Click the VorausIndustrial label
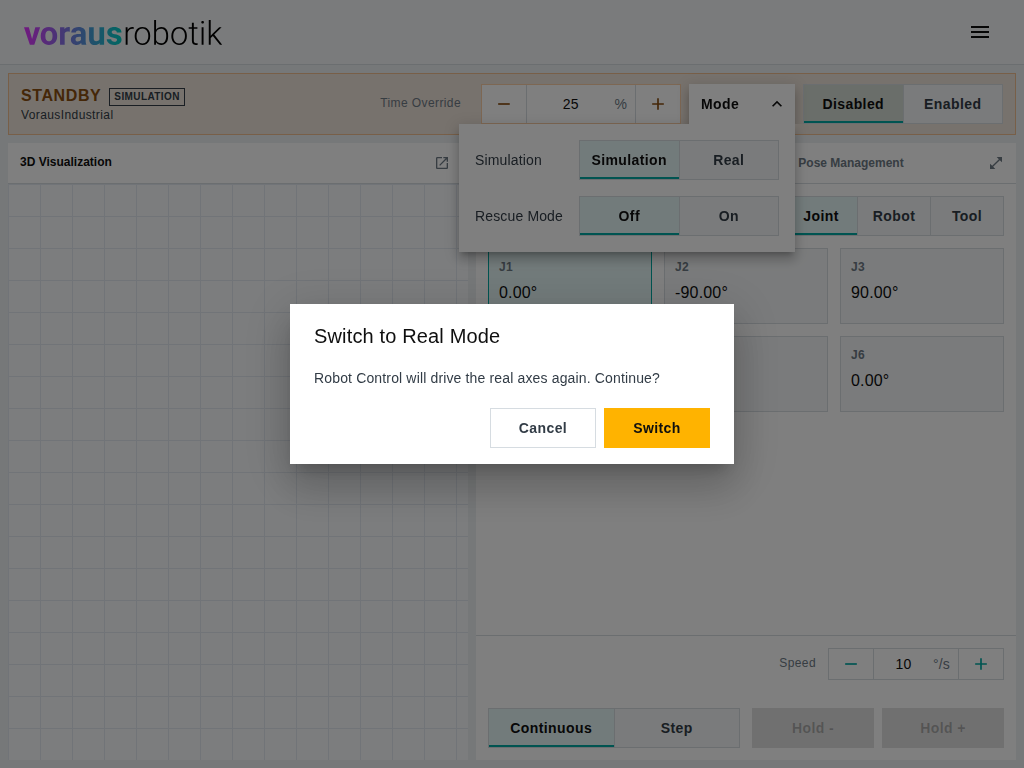 [x=67, y=115]
